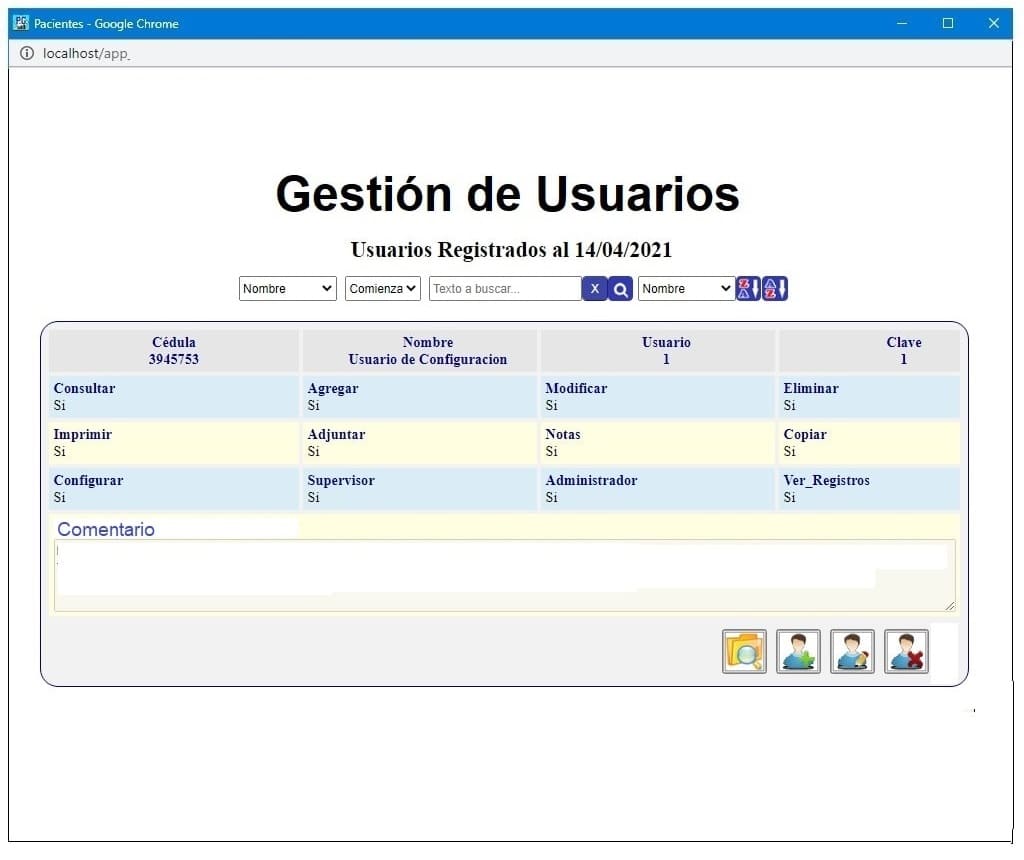Click the Cédula value 3945753
The width and height of the screenshot is (1024, 860).
click(x=174, y=359)
